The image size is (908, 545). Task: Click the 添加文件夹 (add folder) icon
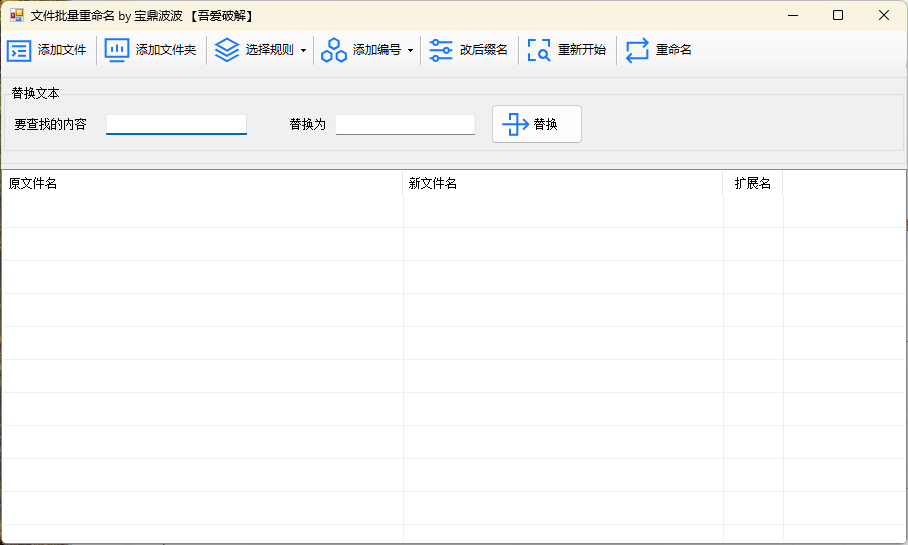coord(117,50)
